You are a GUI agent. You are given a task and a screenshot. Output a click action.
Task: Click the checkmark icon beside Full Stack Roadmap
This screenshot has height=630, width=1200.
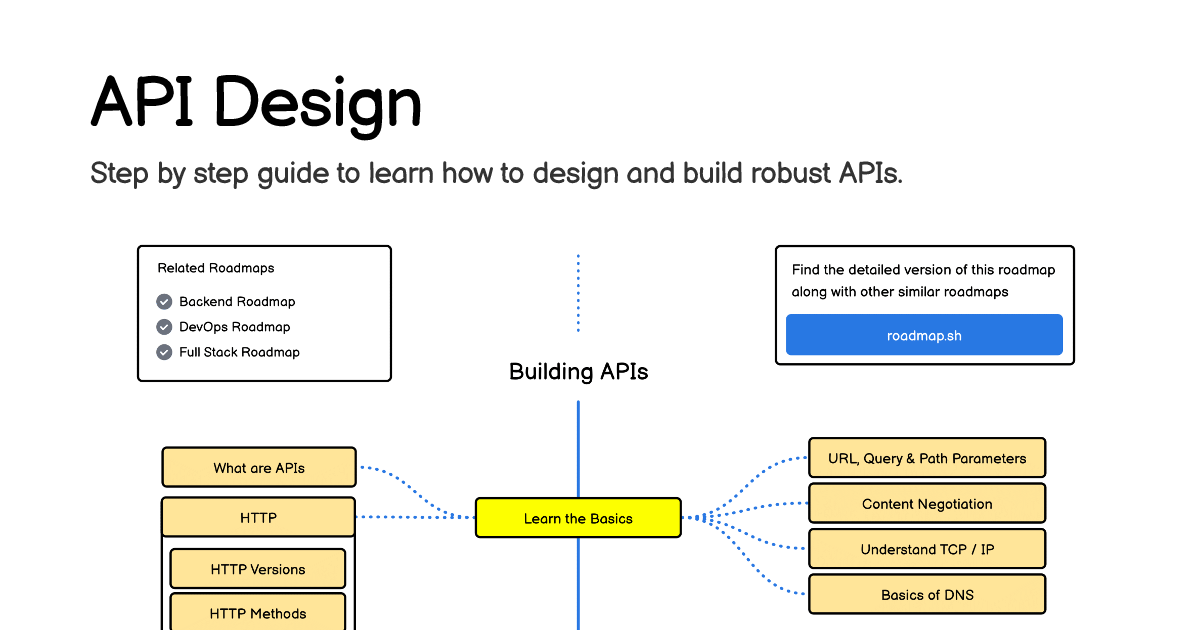(164, 352)
